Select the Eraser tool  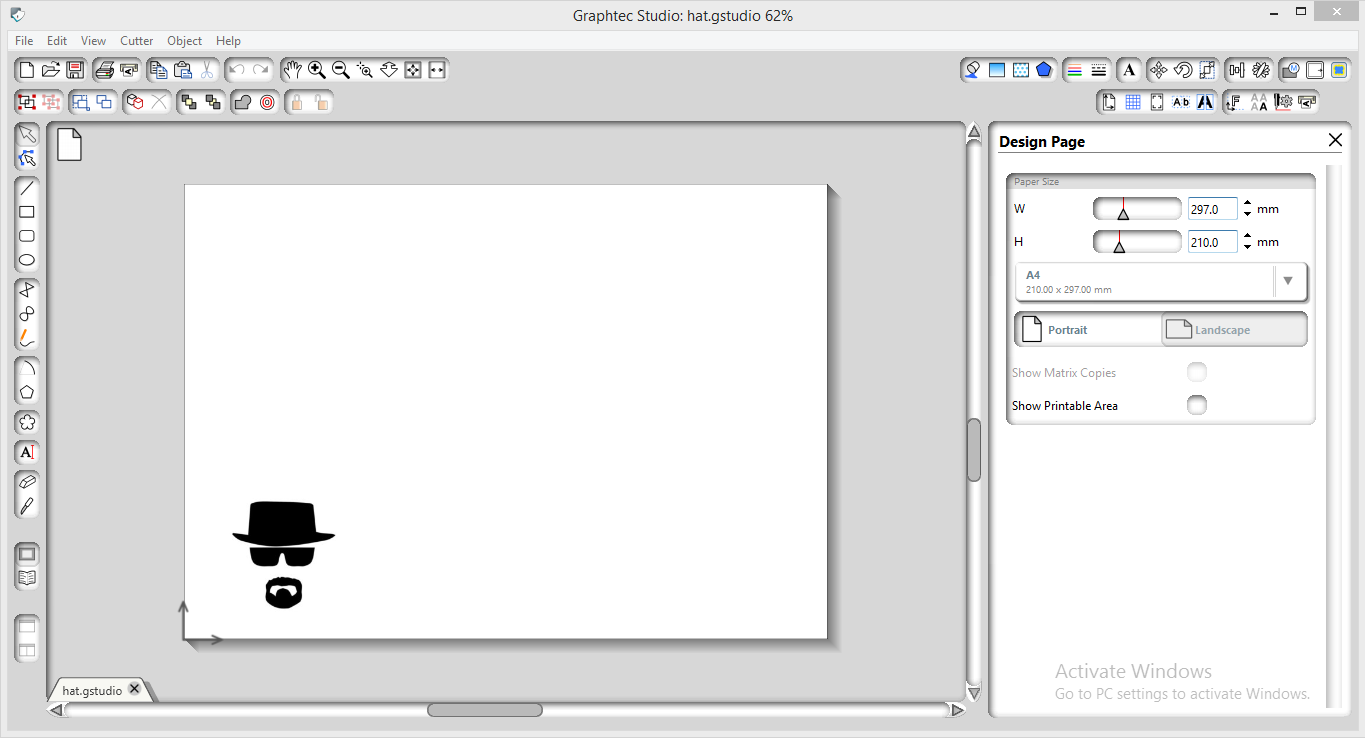tap(27, 482)
